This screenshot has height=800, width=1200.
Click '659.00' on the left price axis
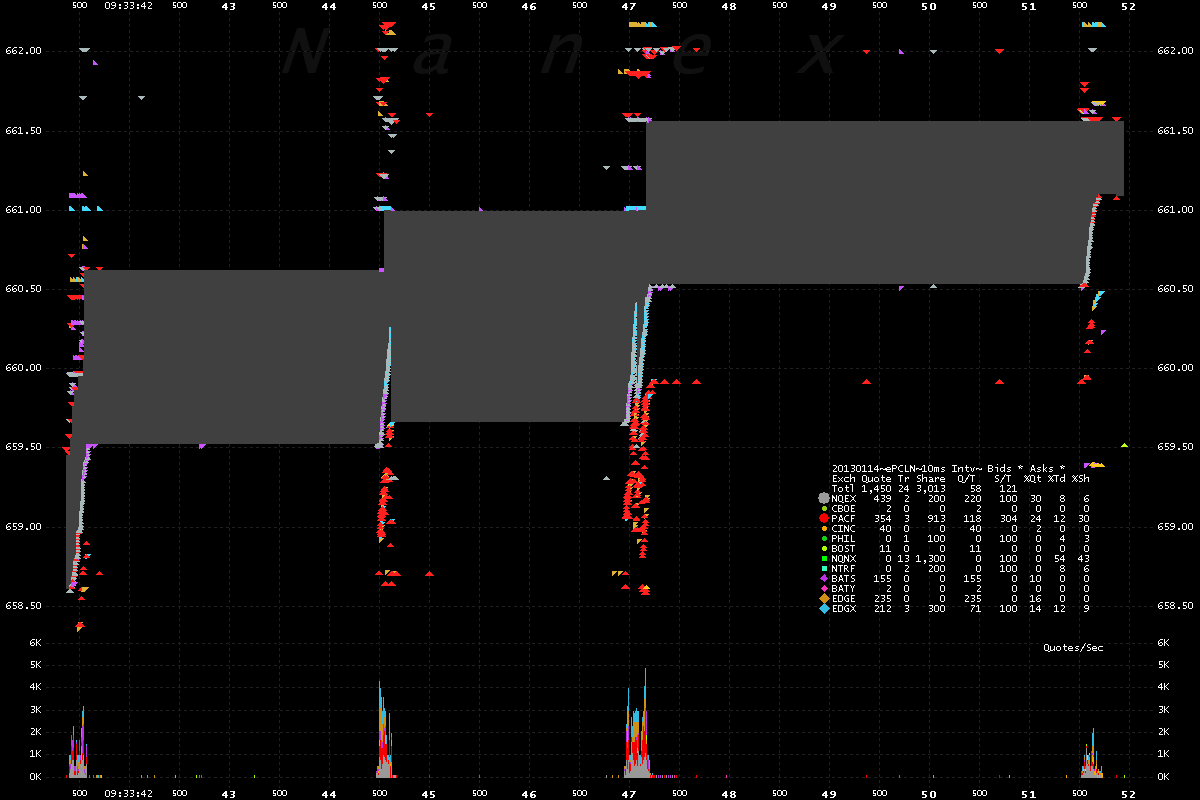pos(24,526)
